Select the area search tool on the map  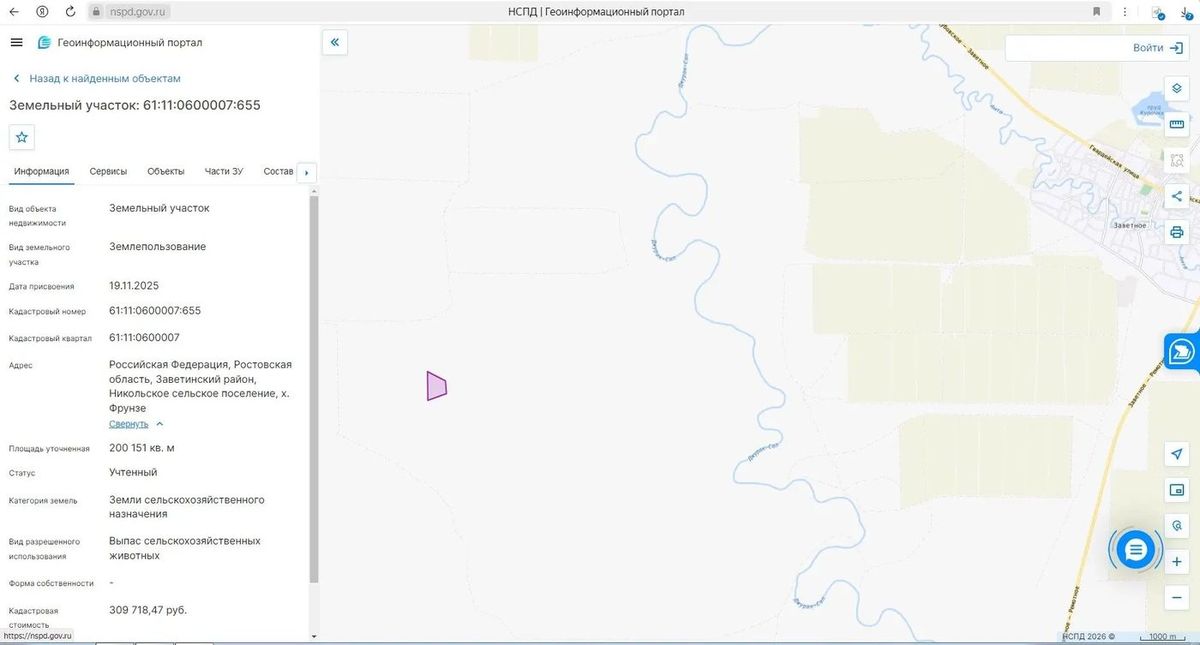pyautogui.click(x=1177, y=160)
